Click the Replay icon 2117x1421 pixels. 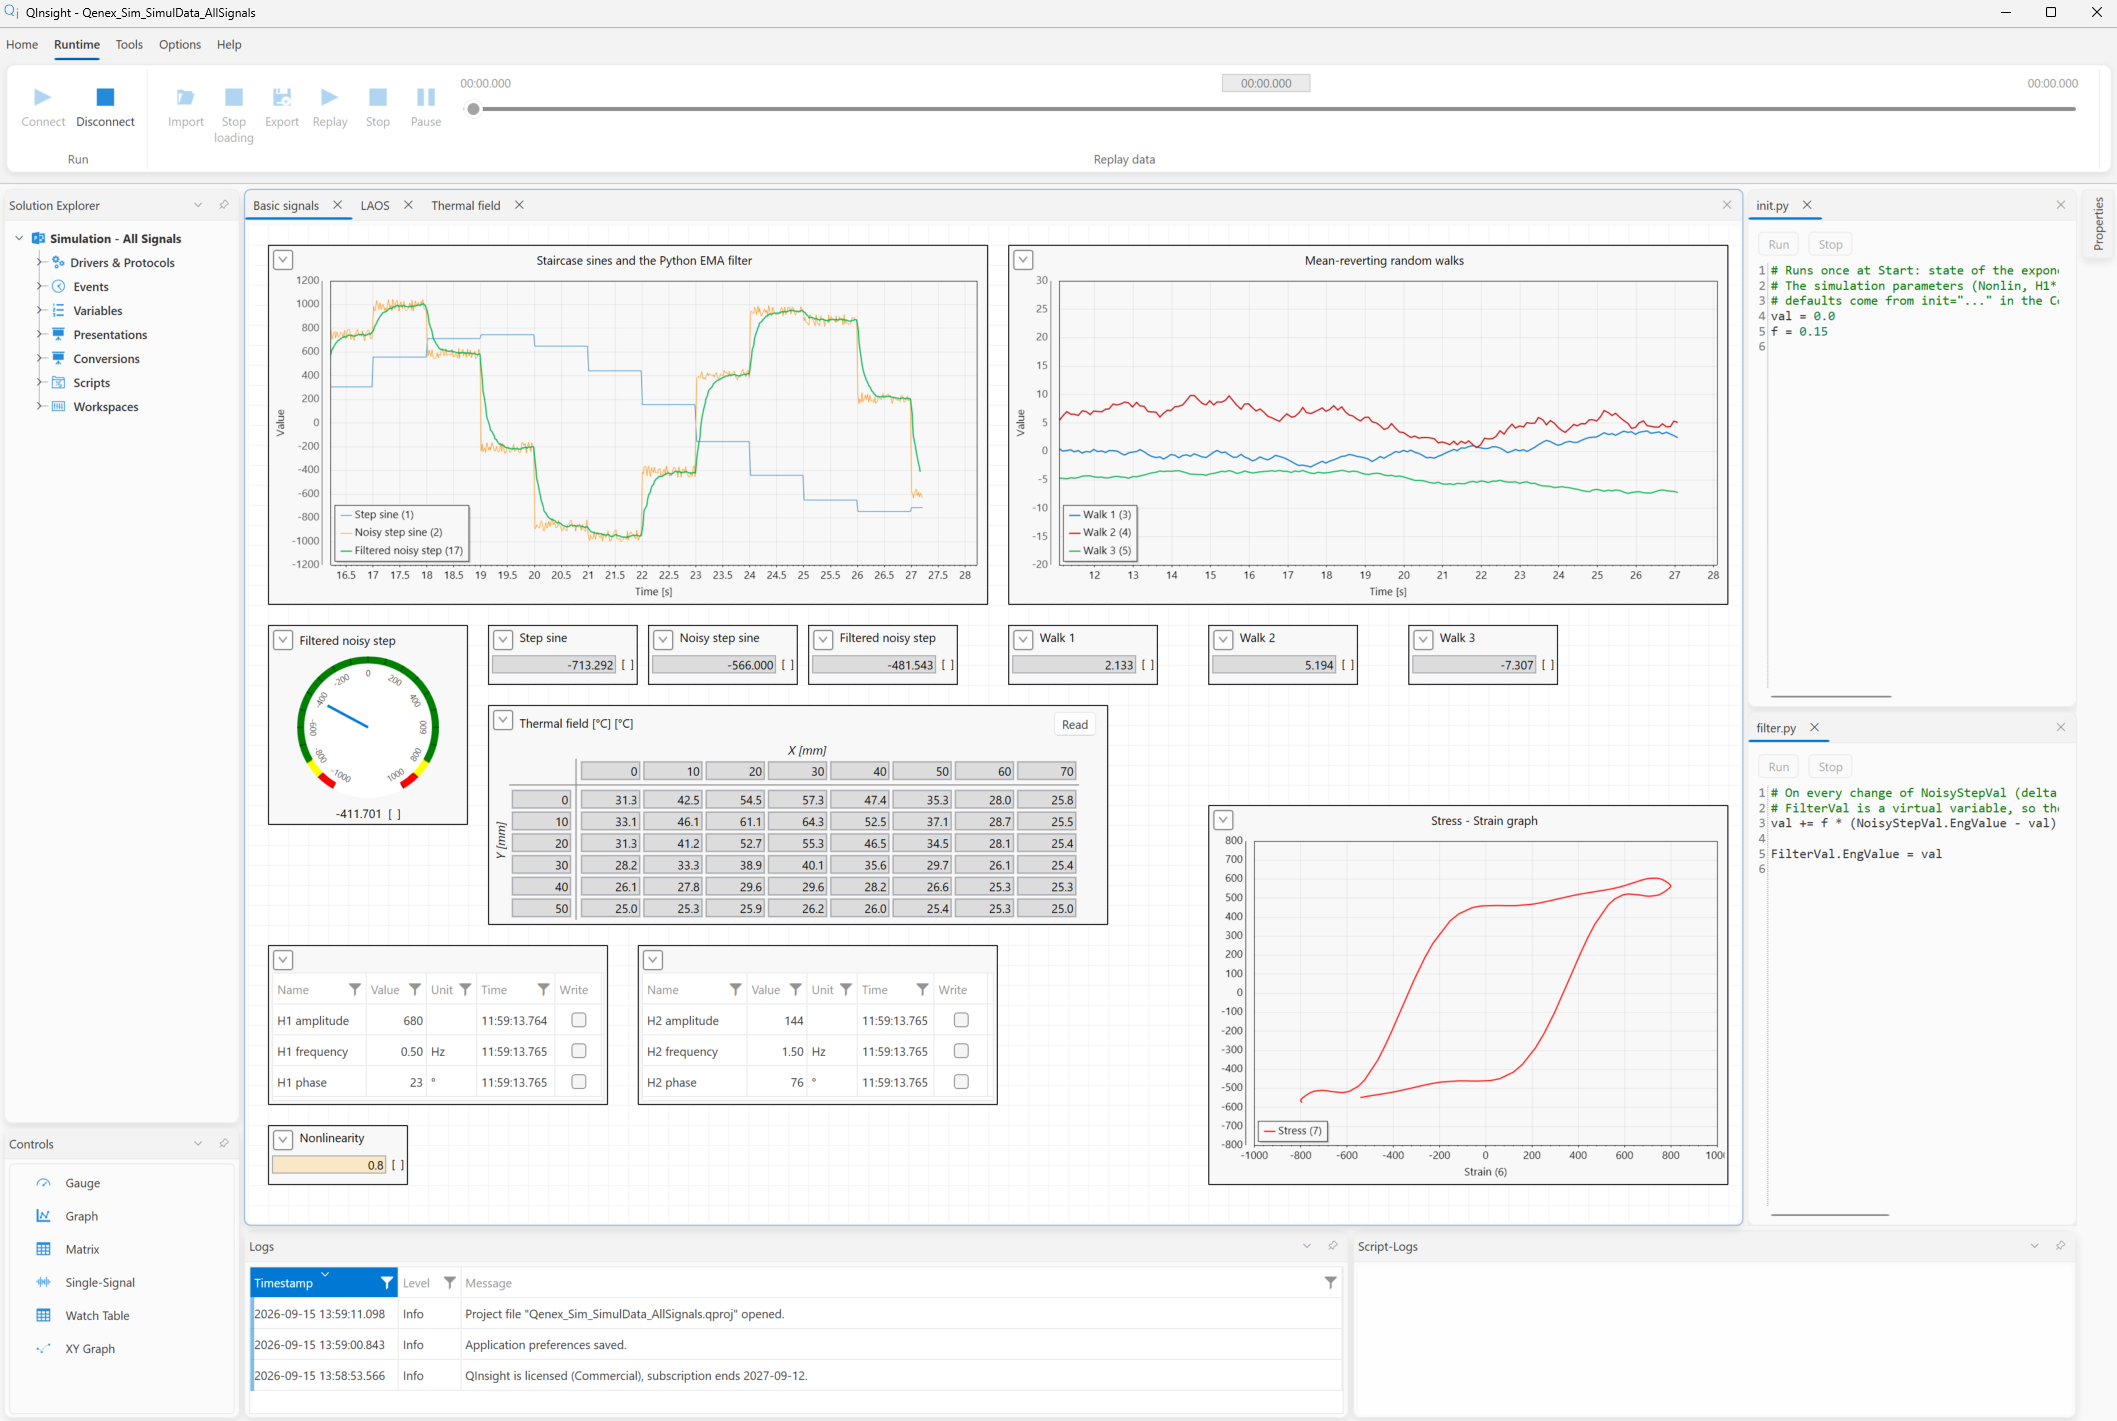[329, 97]
